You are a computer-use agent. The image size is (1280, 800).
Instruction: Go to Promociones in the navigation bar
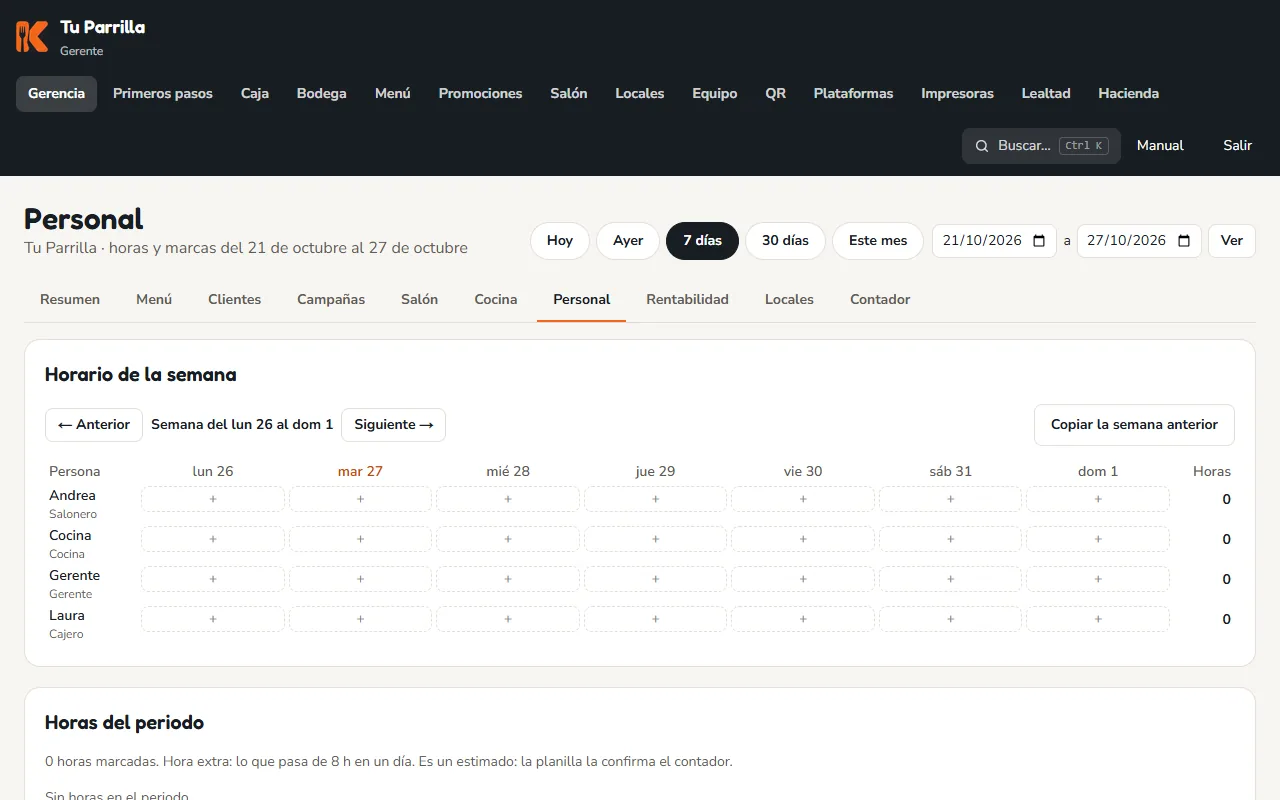pyautogui.click(x=480, y=94)
